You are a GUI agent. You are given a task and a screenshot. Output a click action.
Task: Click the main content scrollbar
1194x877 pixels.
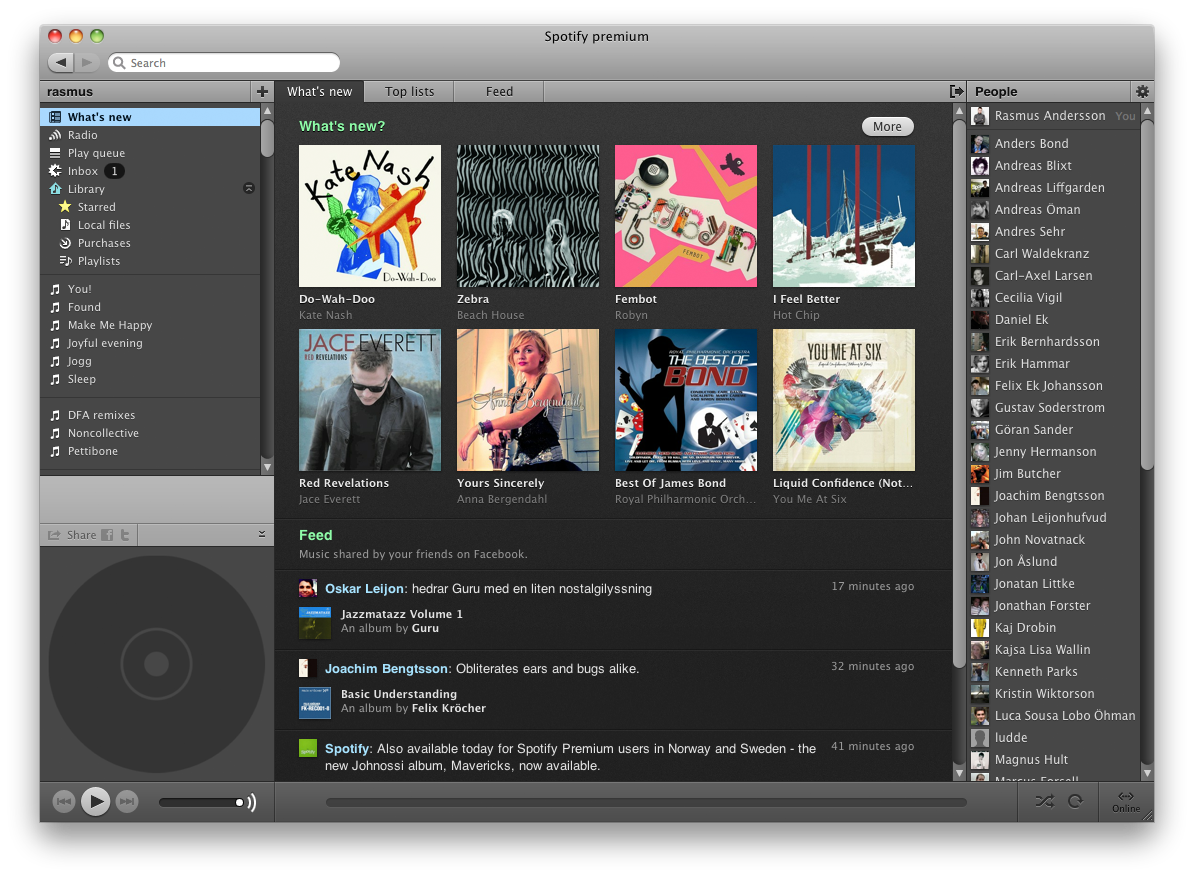point(959,392)
